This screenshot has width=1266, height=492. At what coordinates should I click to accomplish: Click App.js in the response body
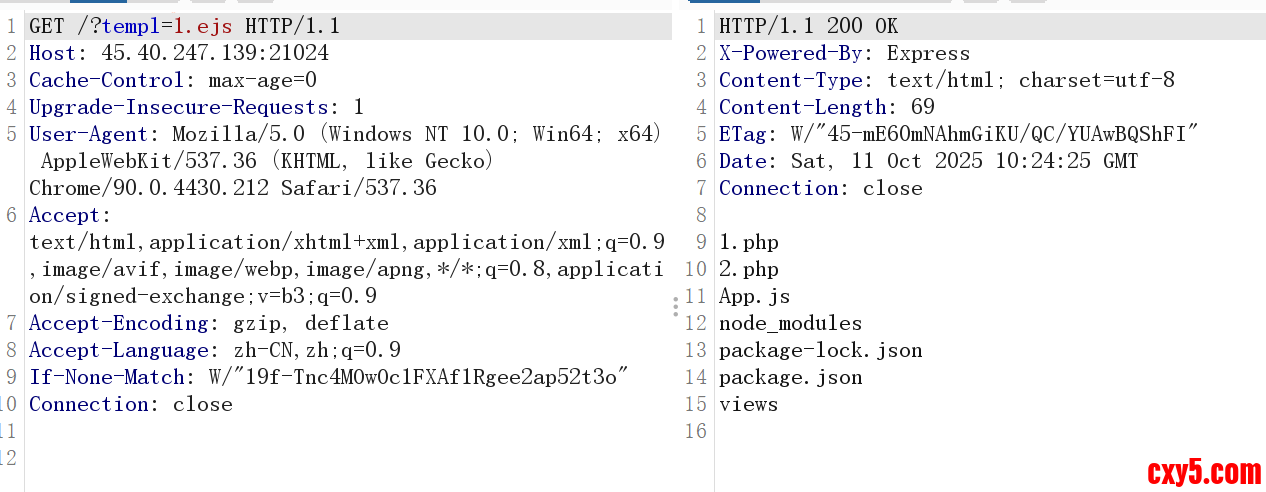(754, 296)
